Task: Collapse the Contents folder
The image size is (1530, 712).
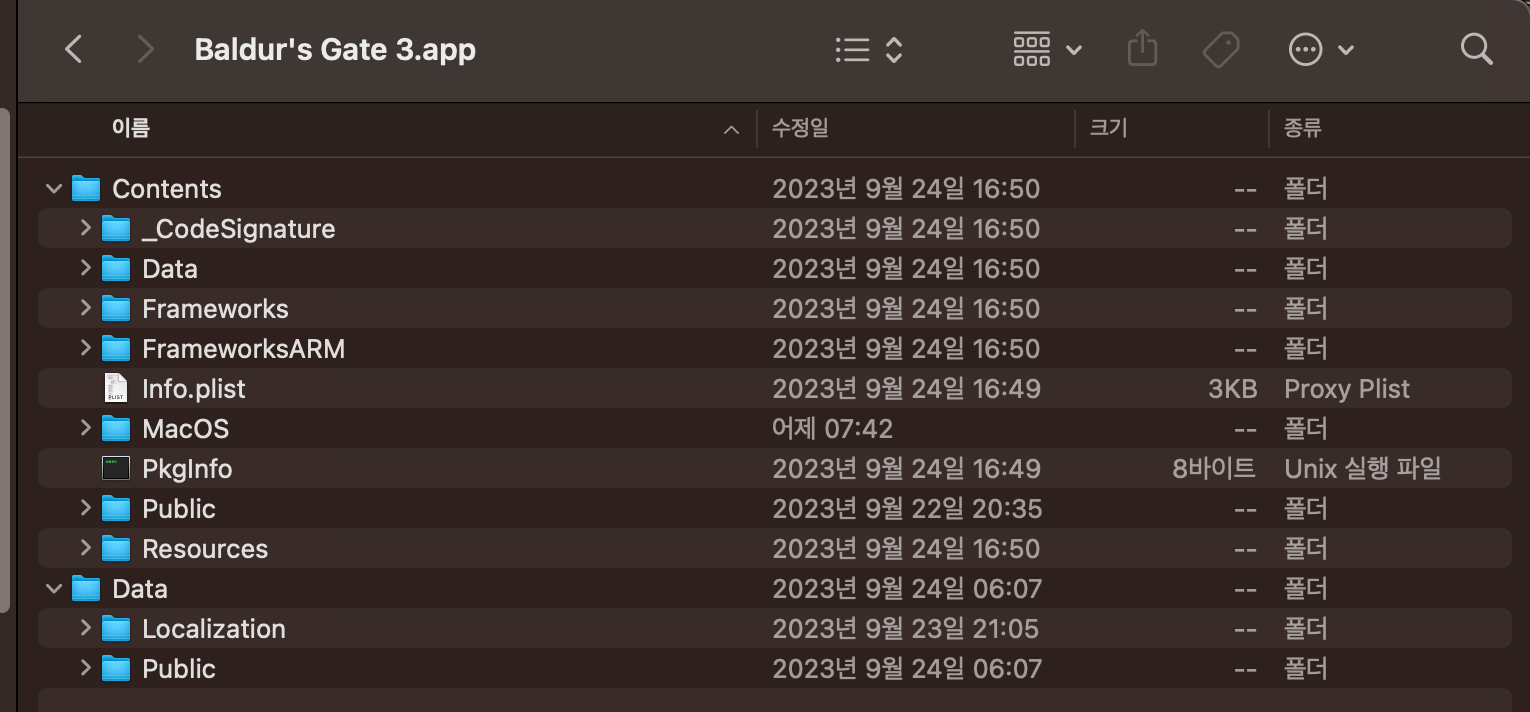Action: click(x=54, y=189)
